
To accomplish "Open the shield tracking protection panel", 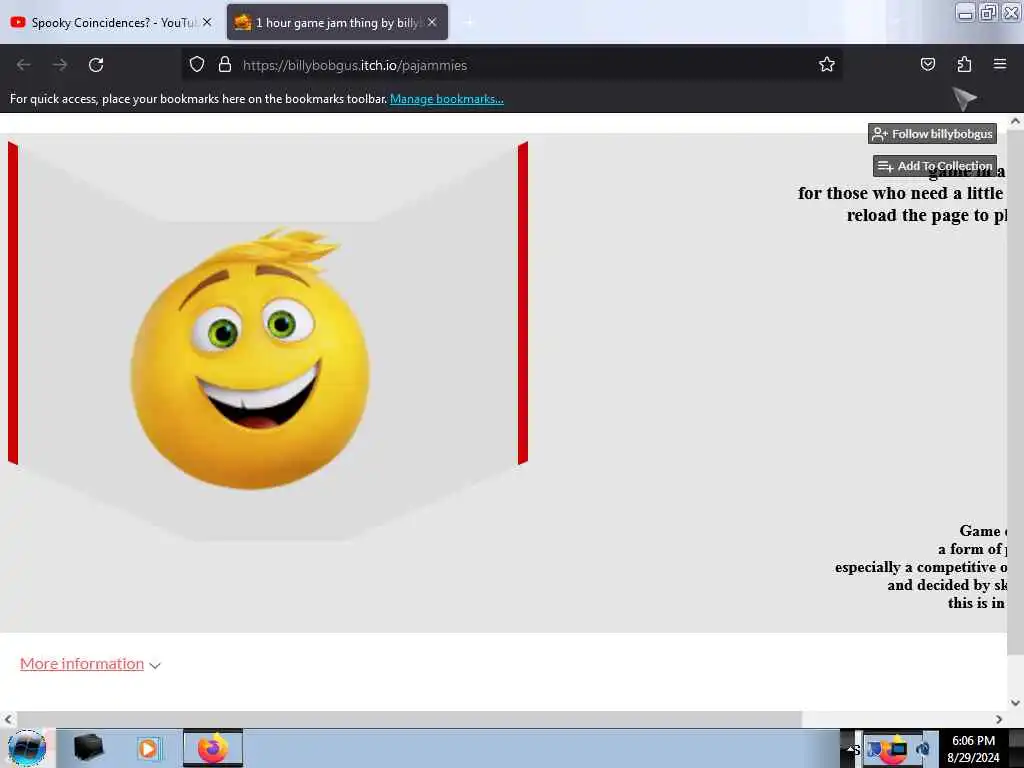I will coord(197,64).
